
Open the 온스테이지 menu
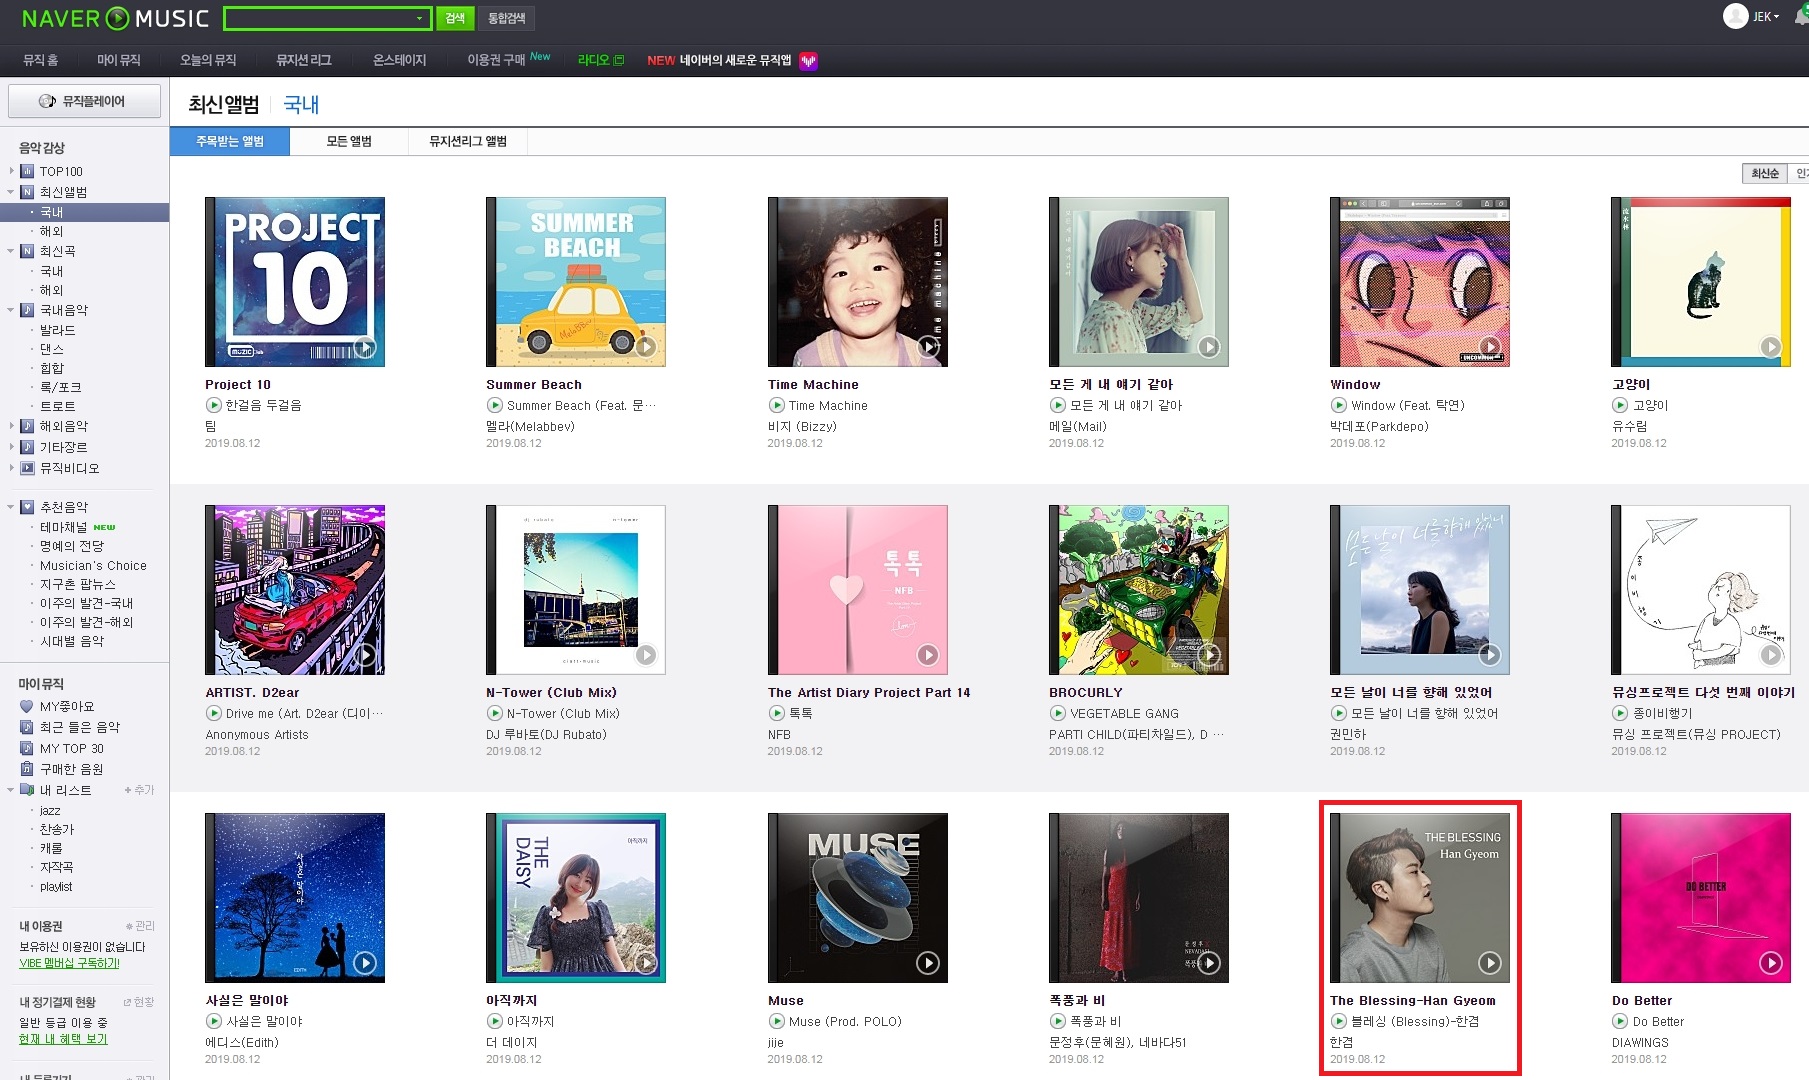[x=399, y=60]
